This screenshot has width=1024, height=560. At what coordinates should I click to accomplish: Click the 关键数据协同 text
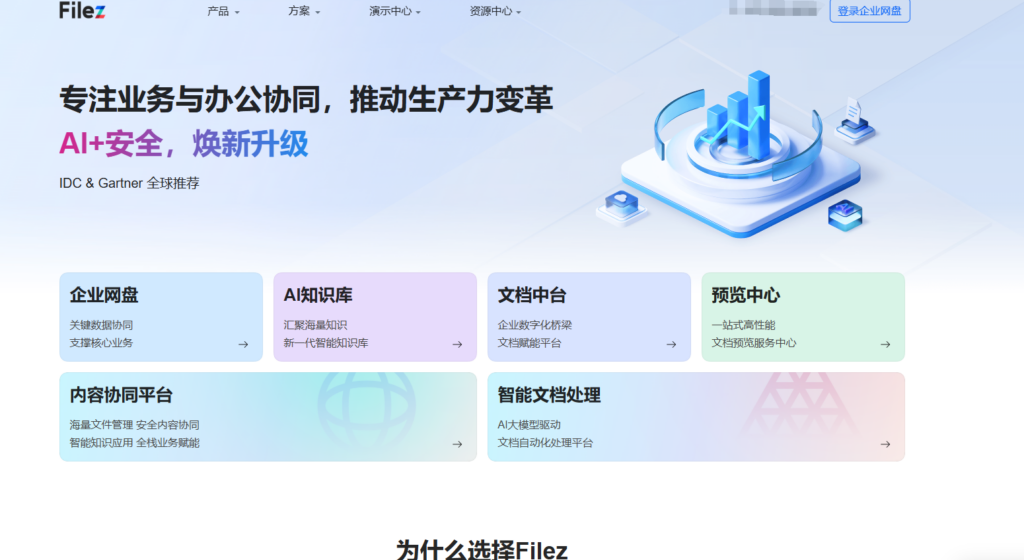click(x=101, y=325)
